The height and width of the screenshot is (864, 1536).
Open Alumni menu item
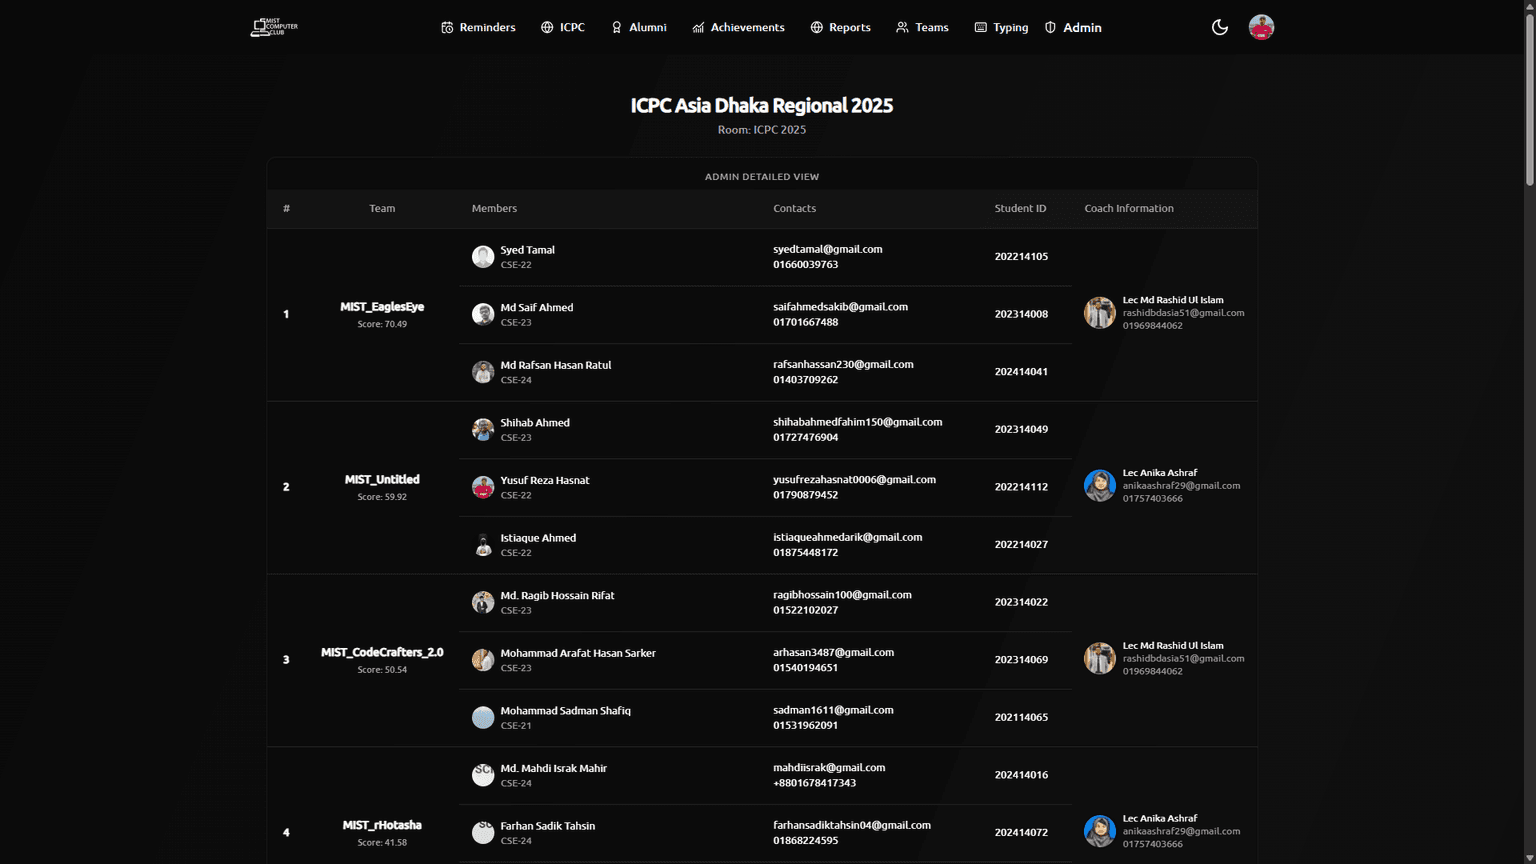(638, 27)
